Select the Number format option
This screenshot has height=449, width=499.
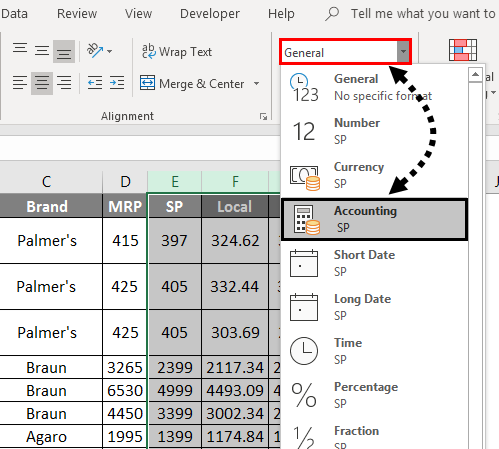pyautogui.click(x=374, y=131)
